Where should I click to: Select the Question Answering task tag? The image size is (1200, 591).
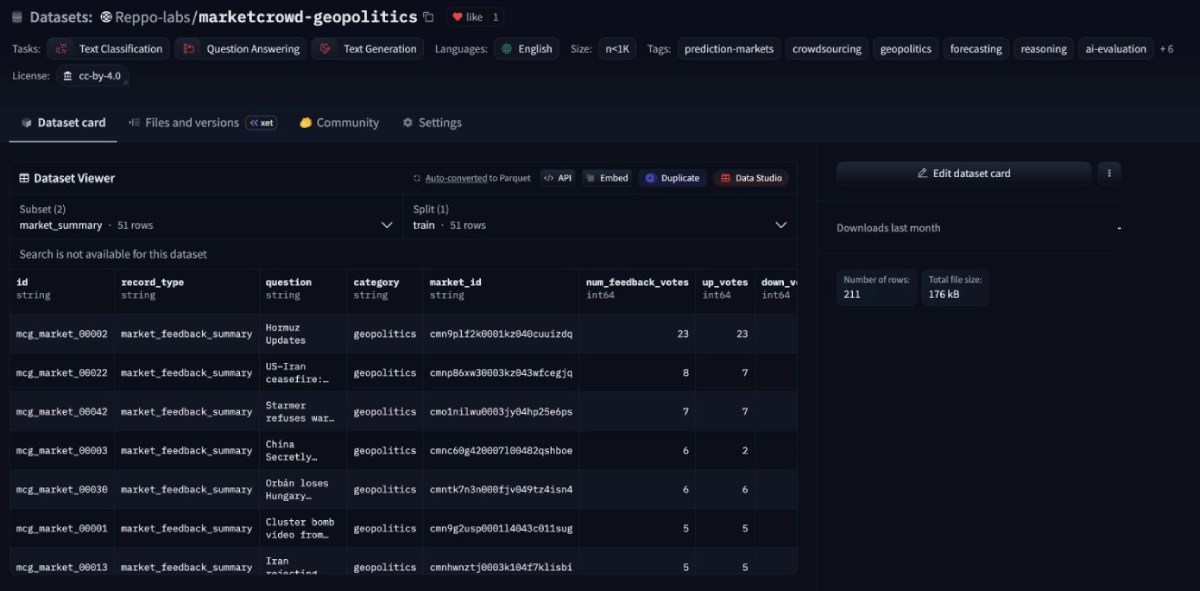click(x=241, y=48)
